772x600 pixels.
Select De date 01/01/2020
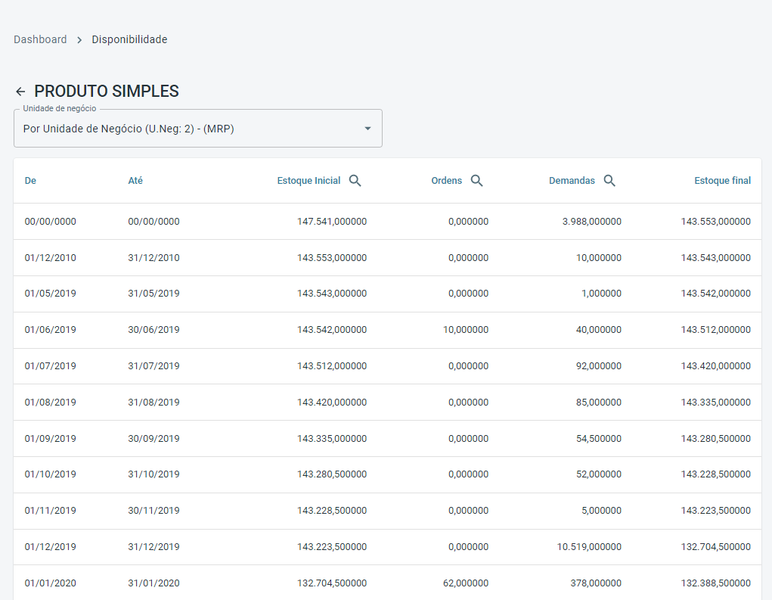tap(50, 583)
